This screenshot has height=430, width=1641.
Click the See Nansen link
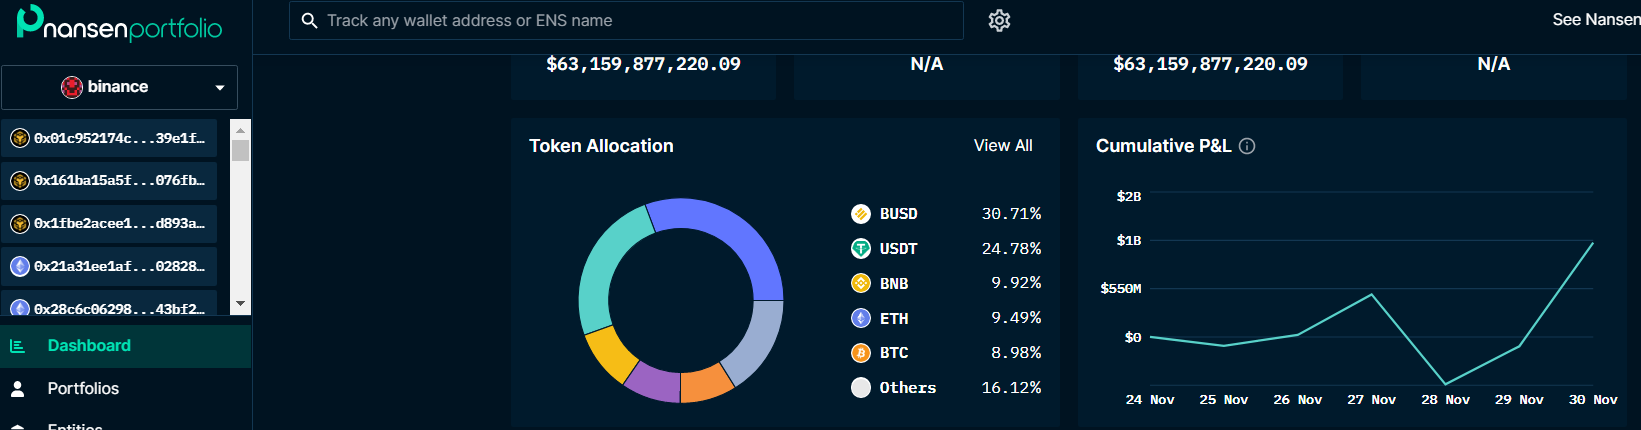coord(1595,20)
